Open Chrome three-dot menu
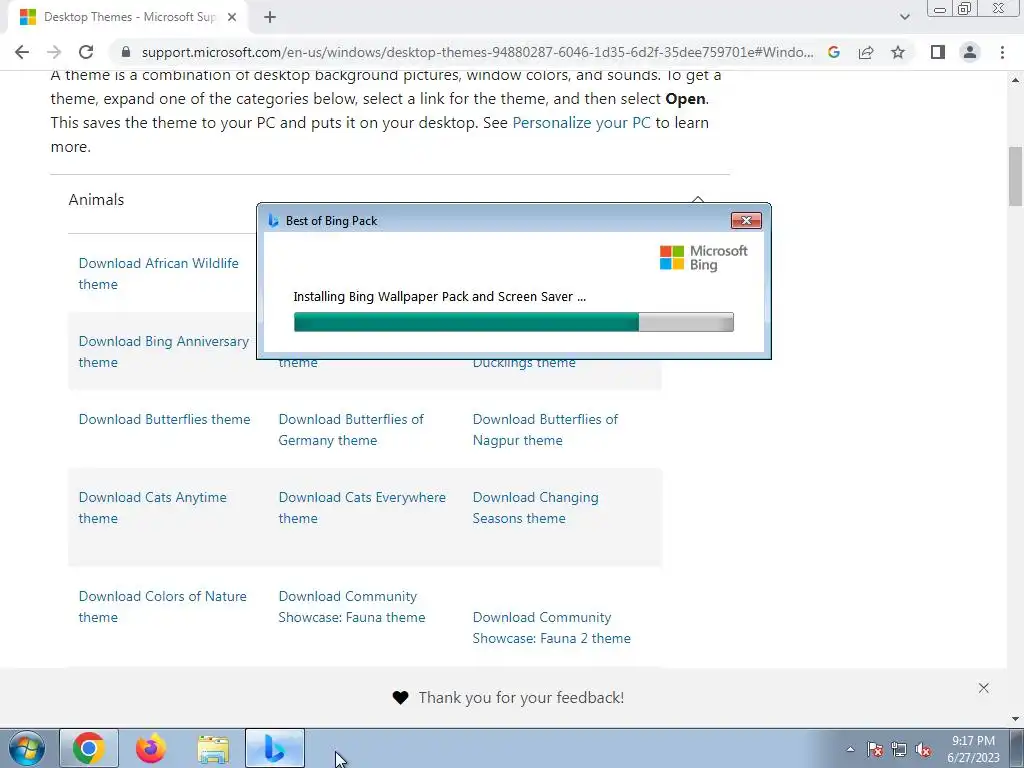Screen dimensions: 1024x768 click(x=1002, y=52)
